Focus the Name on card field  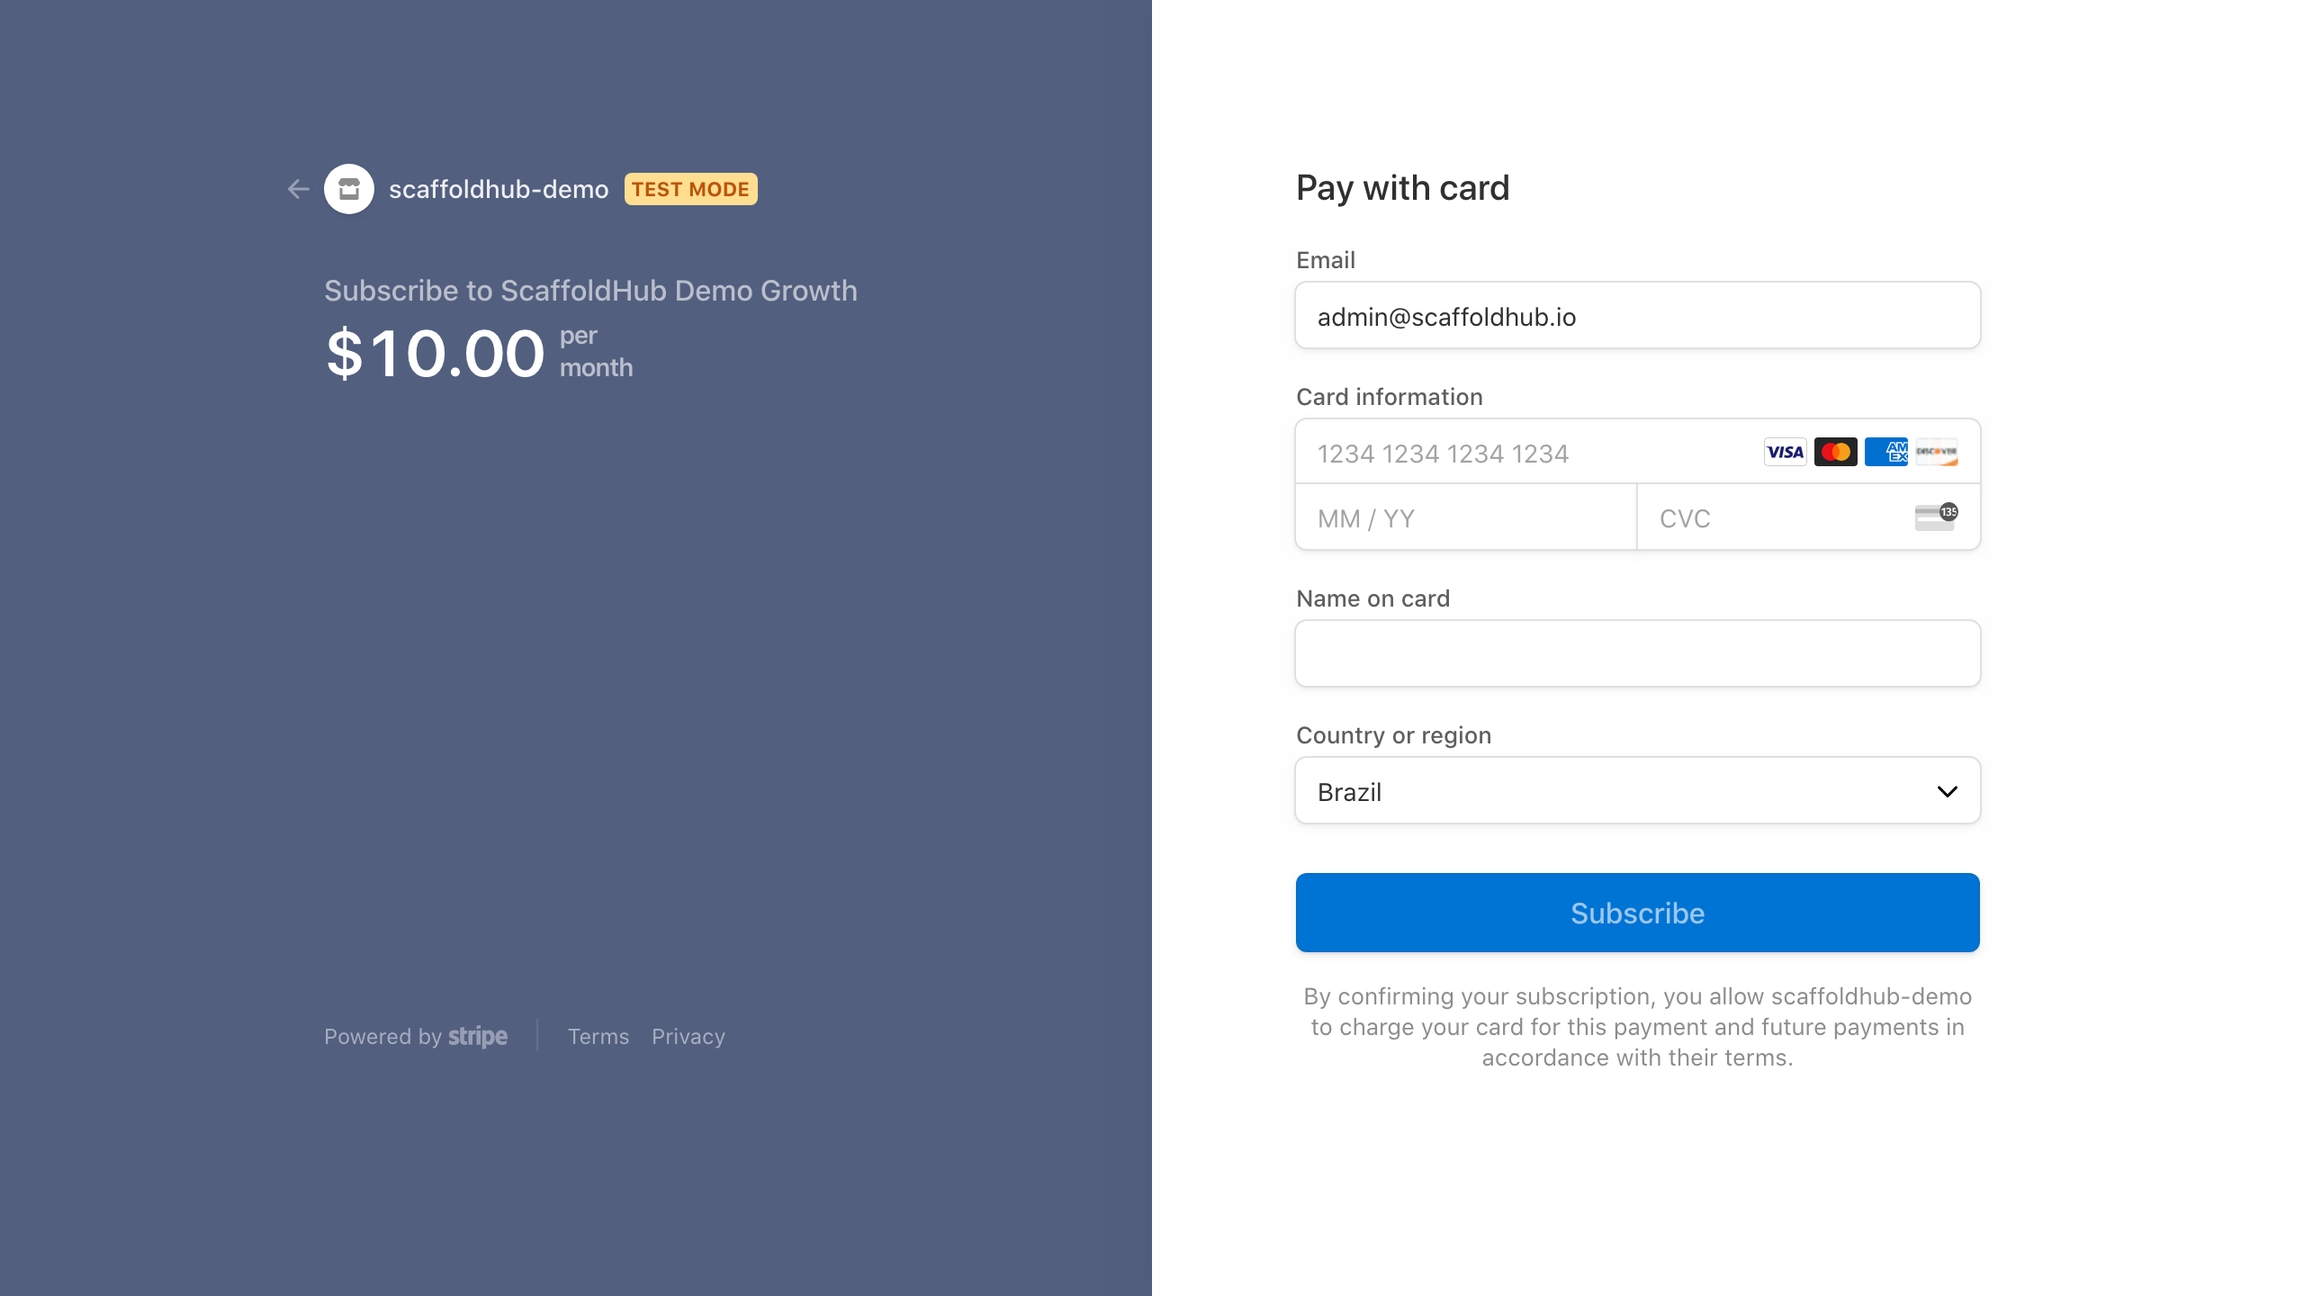coord(1637,654)
